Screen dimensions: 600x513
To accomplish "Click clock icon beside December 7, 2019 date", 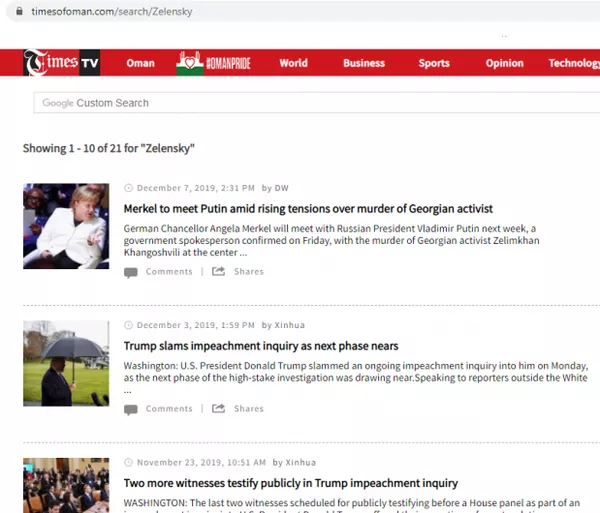I will click(x=128, y=188).
